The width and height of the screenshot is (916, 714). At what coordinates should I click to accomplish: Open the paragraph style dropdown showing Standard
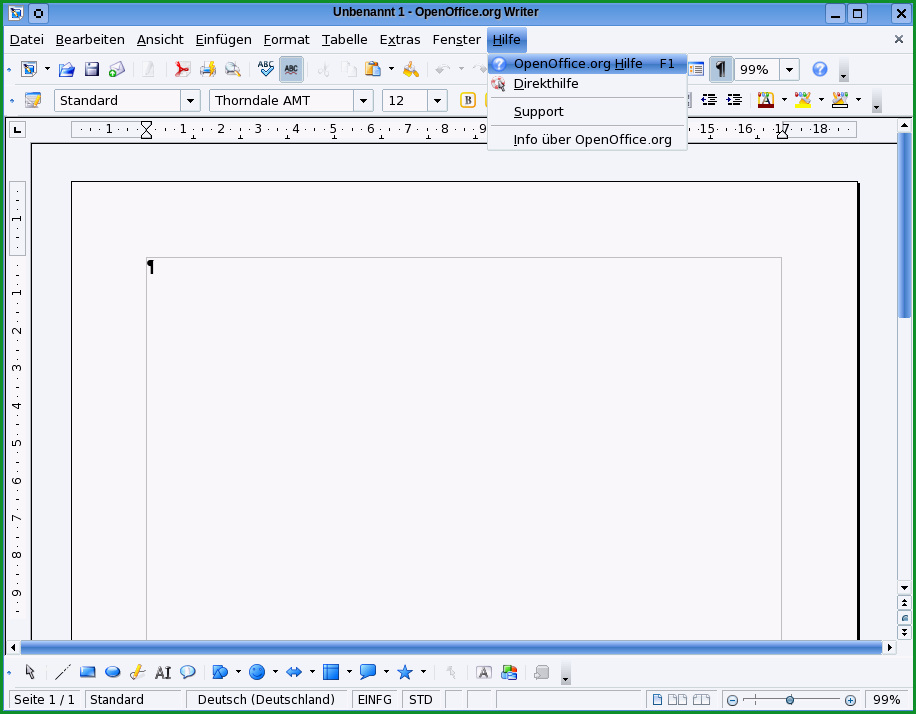point(190,100)
